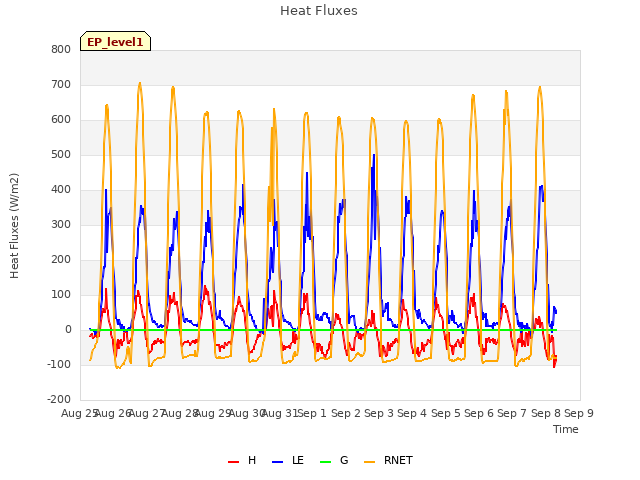Click the -100 y-axis tick label
The width and height of the screenshot is (640, 480).
point(59,364)
